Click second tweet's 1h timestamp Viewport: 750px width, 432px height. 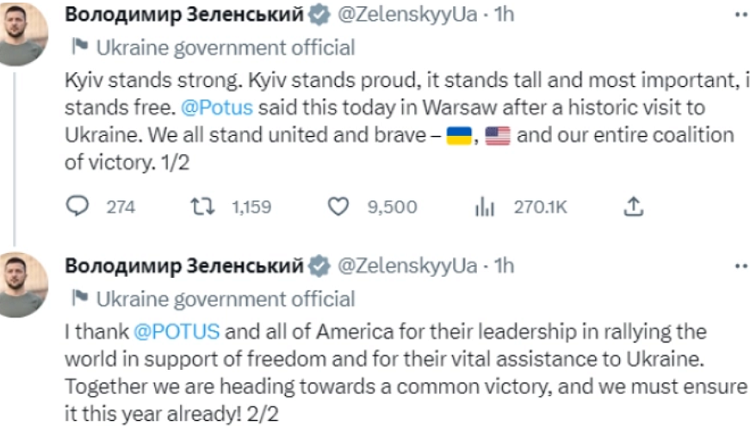504,265
